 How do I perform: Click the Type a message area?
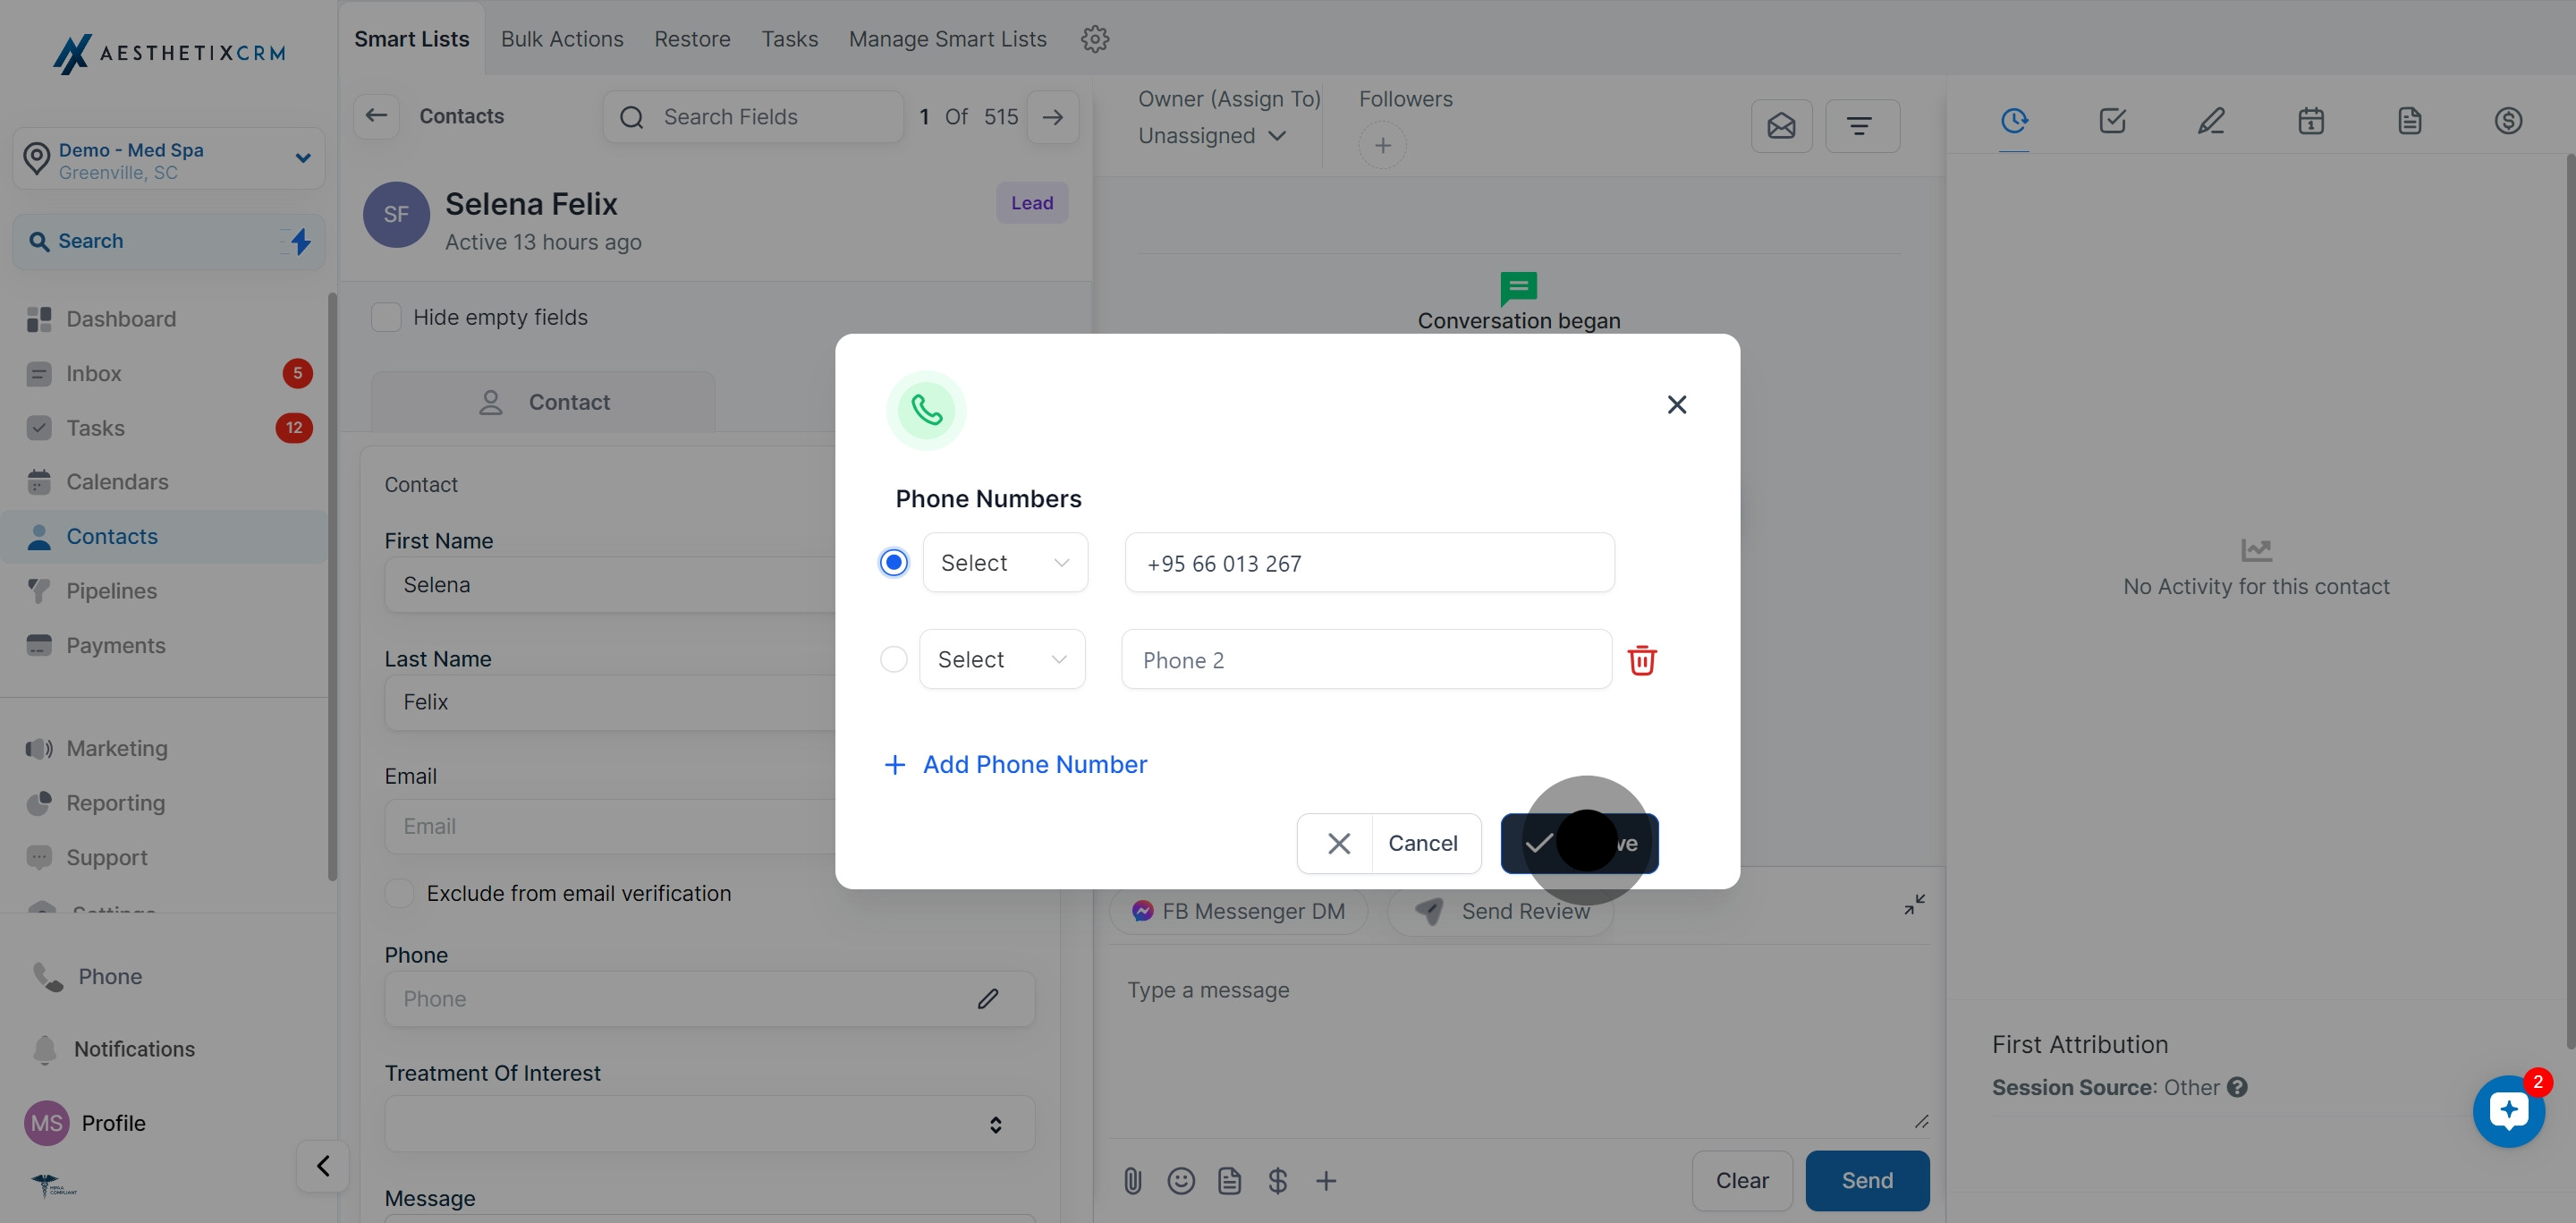coord(1518,1040)
